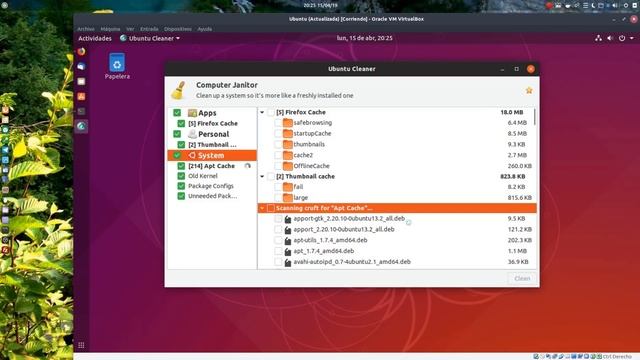Click the startupCache folder icon
The height and width of the screenshot is (360, 640).
coord(288,133)
